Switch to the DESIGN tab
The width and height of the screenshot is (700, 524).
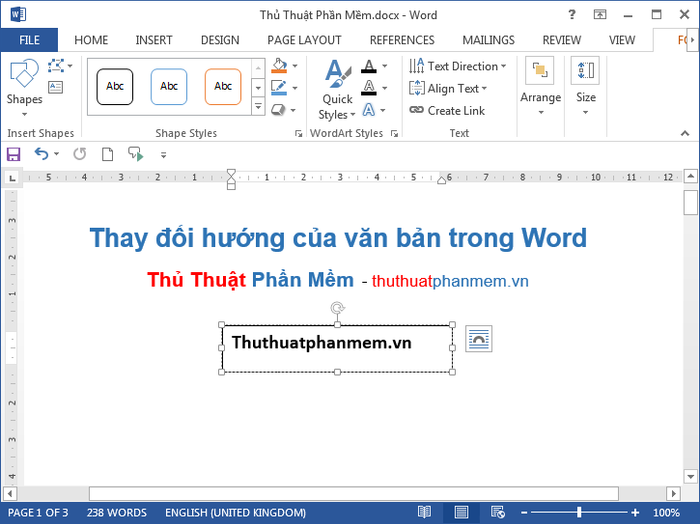tap(220, 40)
